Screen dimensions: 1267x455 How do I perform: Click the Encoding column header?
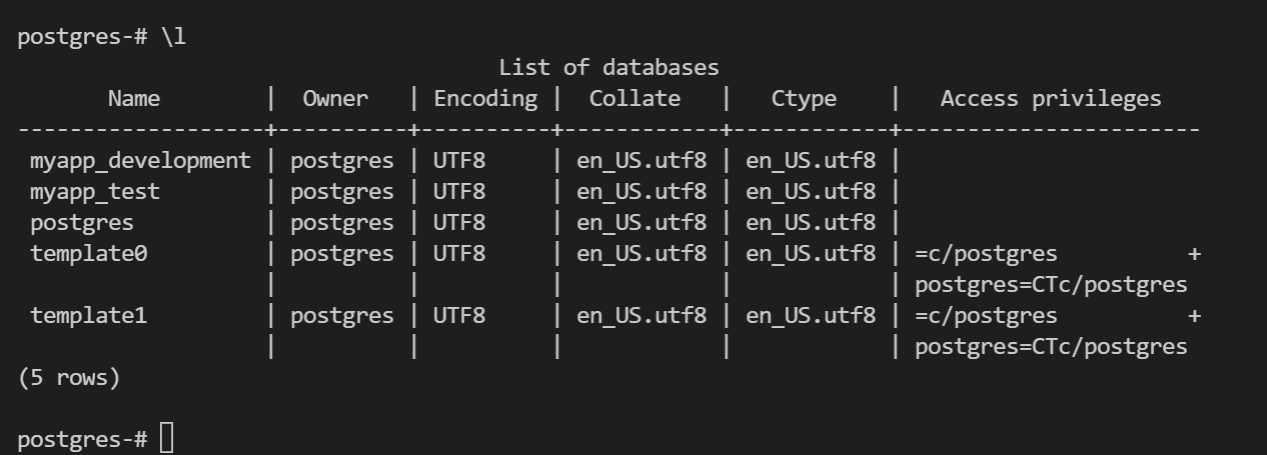pyautogui.click(x=485, y=99)
